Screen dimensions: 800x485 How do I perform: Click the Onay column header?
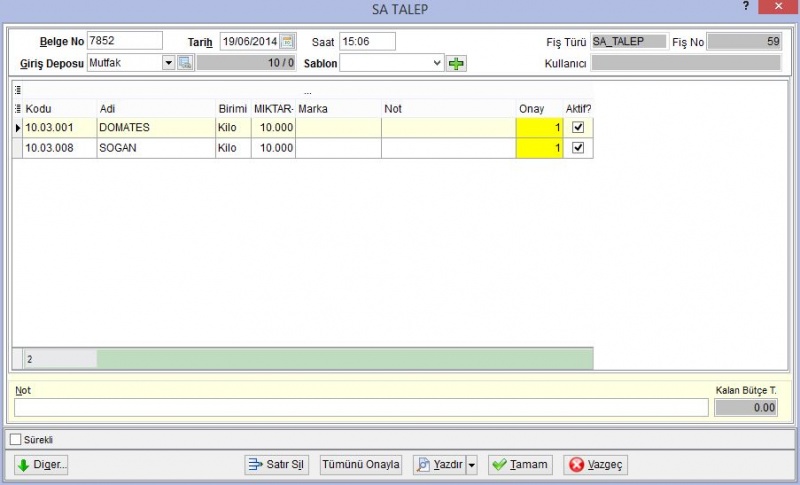click(539, 109)
